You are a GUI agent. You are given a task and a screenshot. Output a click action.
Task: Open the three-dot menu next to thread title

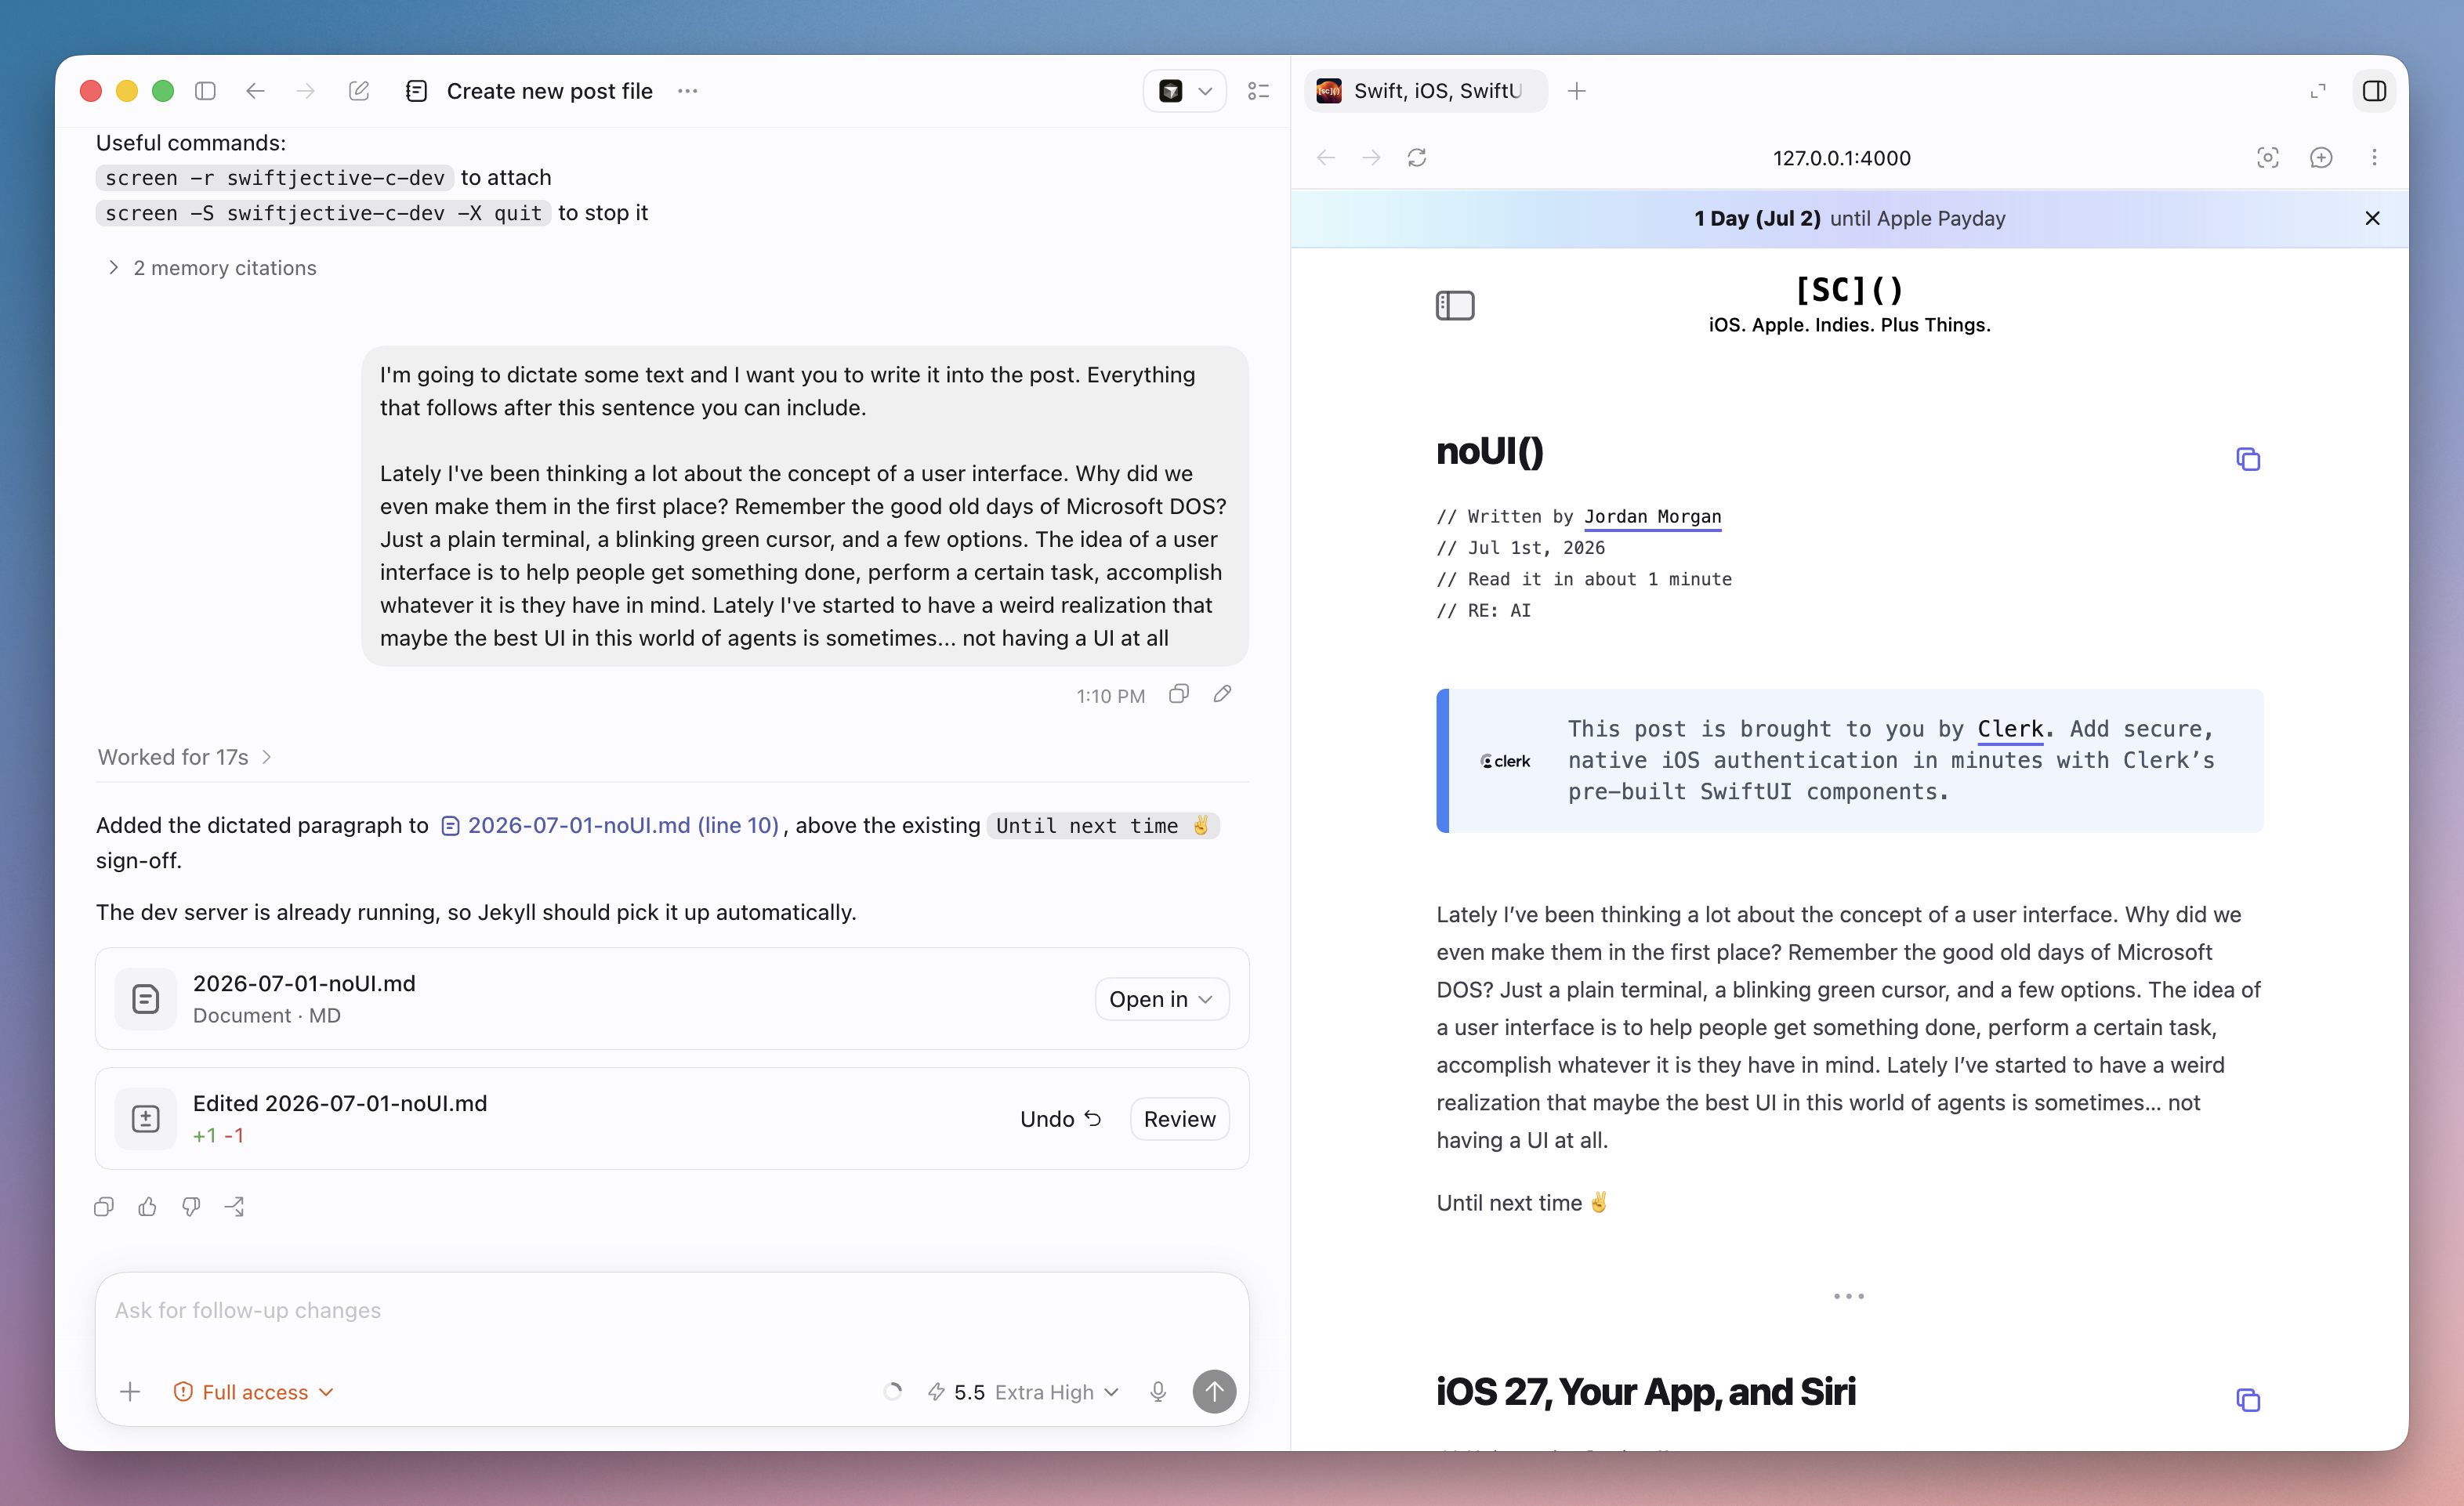click(x=687, y=91)
